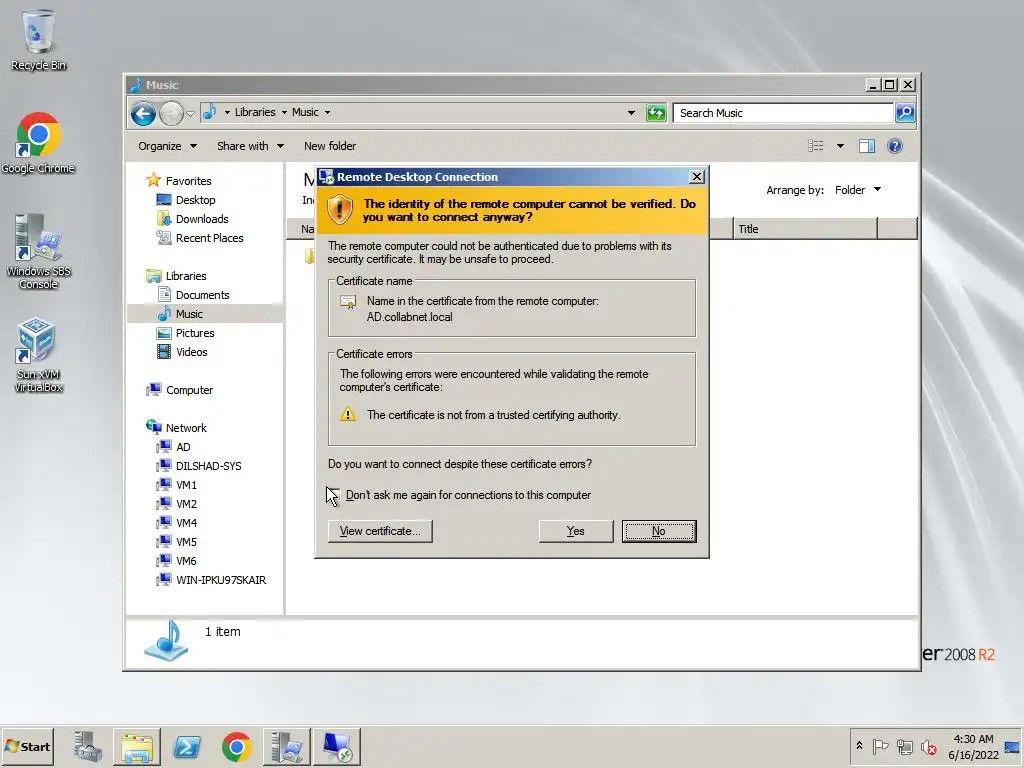Click the Action Center flag in the tray
The image size is (1024, 768).
(880, 746)
